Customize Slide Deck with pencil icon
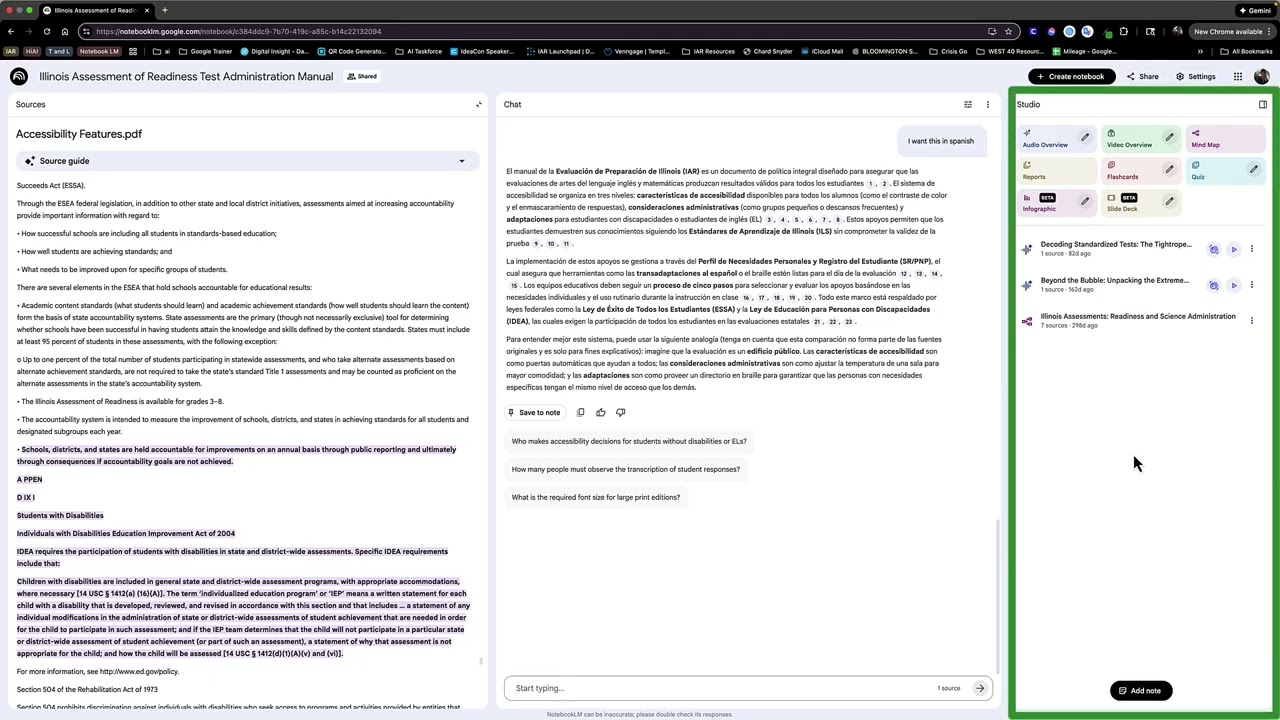 [x=1169, y=201]
